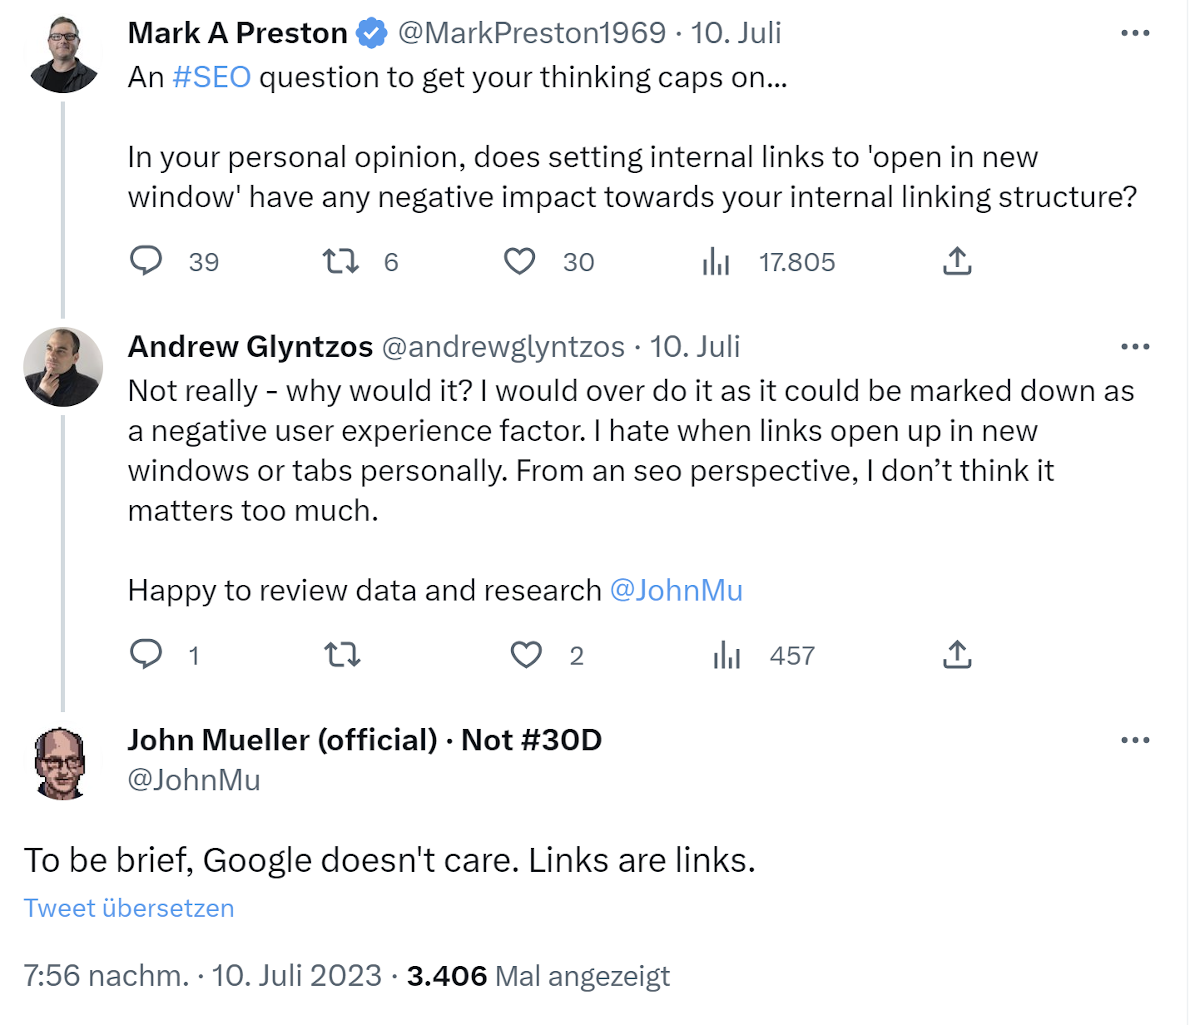Click Mark Preston's blue verified badge
This screenshot has height=1025, width=1200.
pos(370,32)
